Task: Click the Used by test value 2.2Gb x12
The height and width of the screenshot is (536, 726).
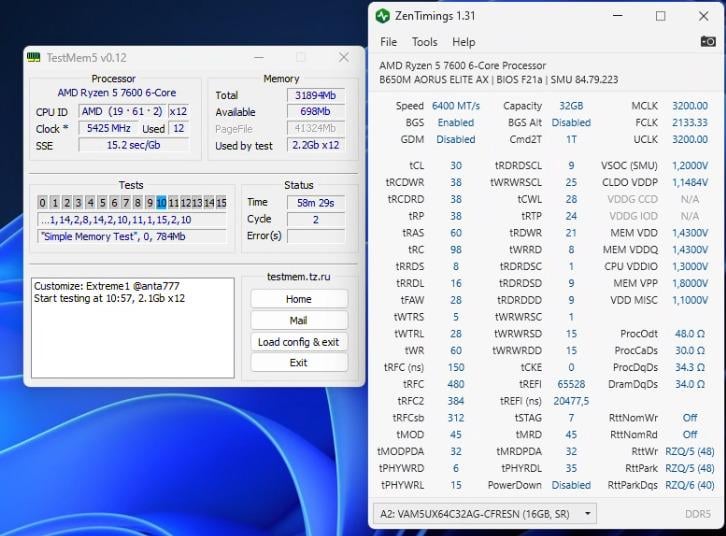Action: (316, 145)
